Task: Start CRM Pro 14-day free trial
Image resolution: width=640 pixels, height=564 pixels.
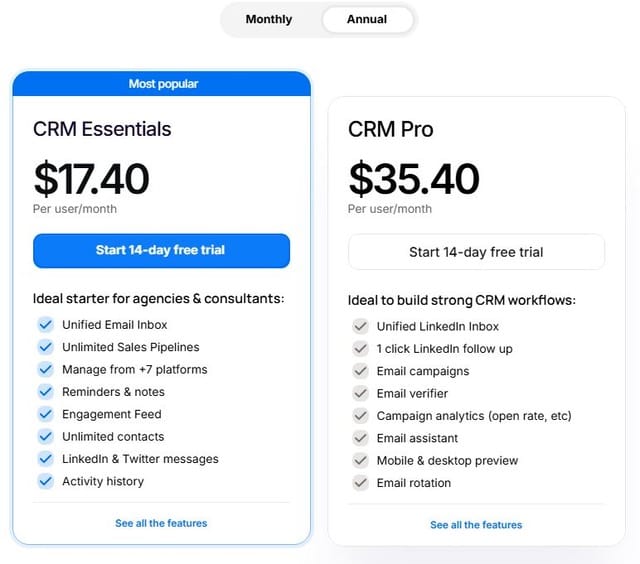Action: (476, 252)
